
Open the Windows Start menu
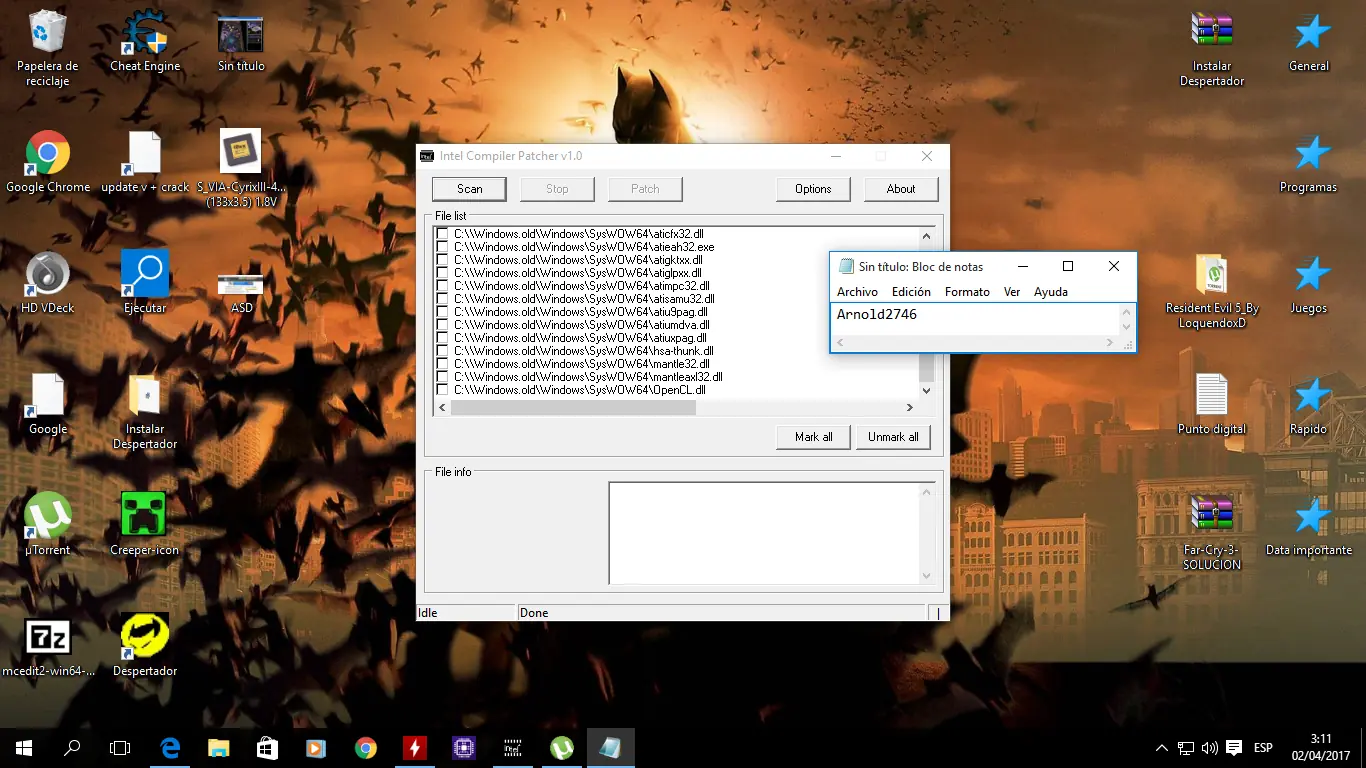coord(24,747)
